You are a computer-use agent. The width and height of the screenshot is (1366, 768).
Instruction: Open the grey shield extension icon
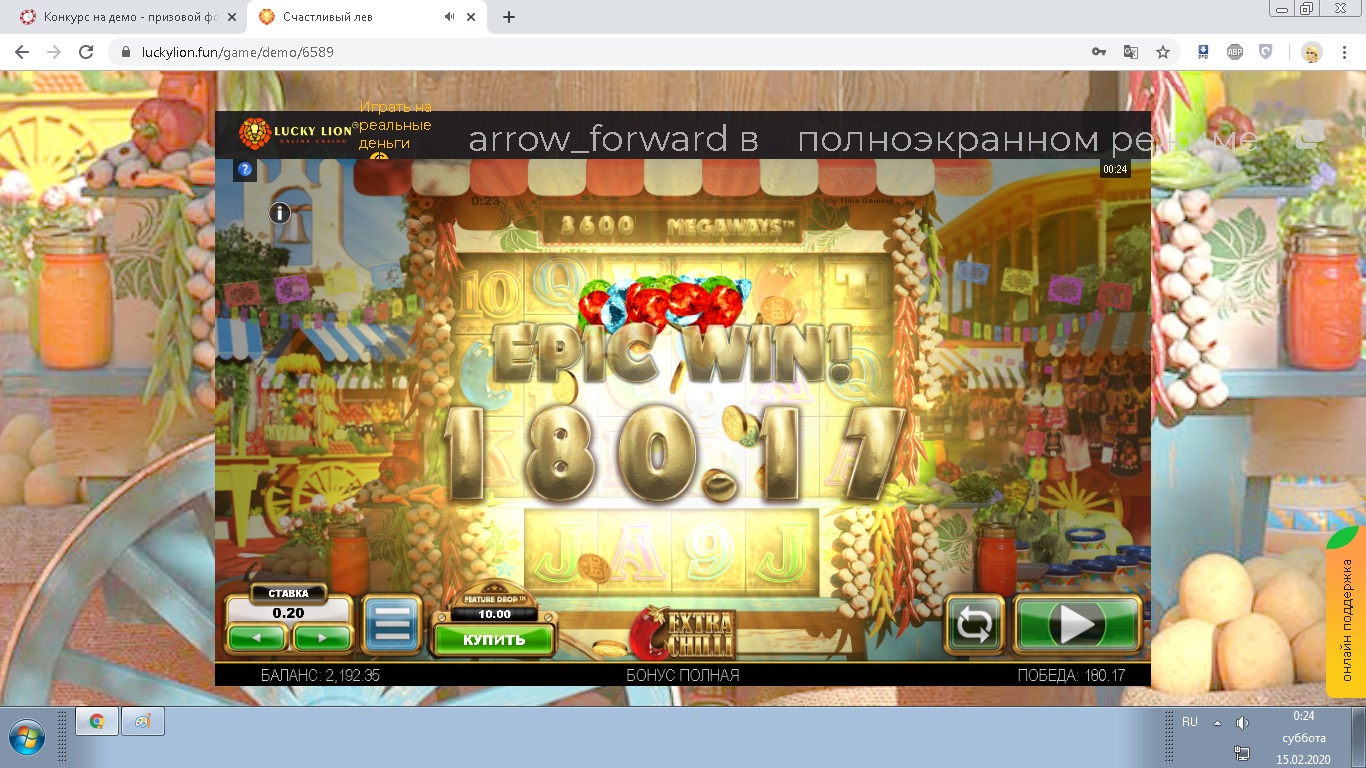[x=1266, y=52]
